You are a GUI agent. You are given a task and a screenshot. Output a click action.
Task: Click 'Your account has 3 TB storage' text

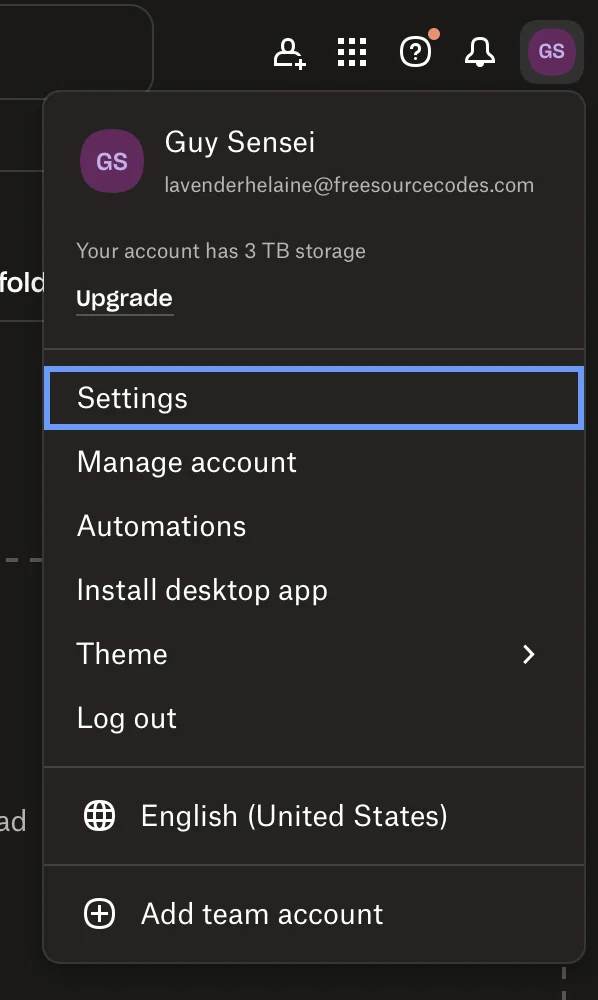click(221, 251)
